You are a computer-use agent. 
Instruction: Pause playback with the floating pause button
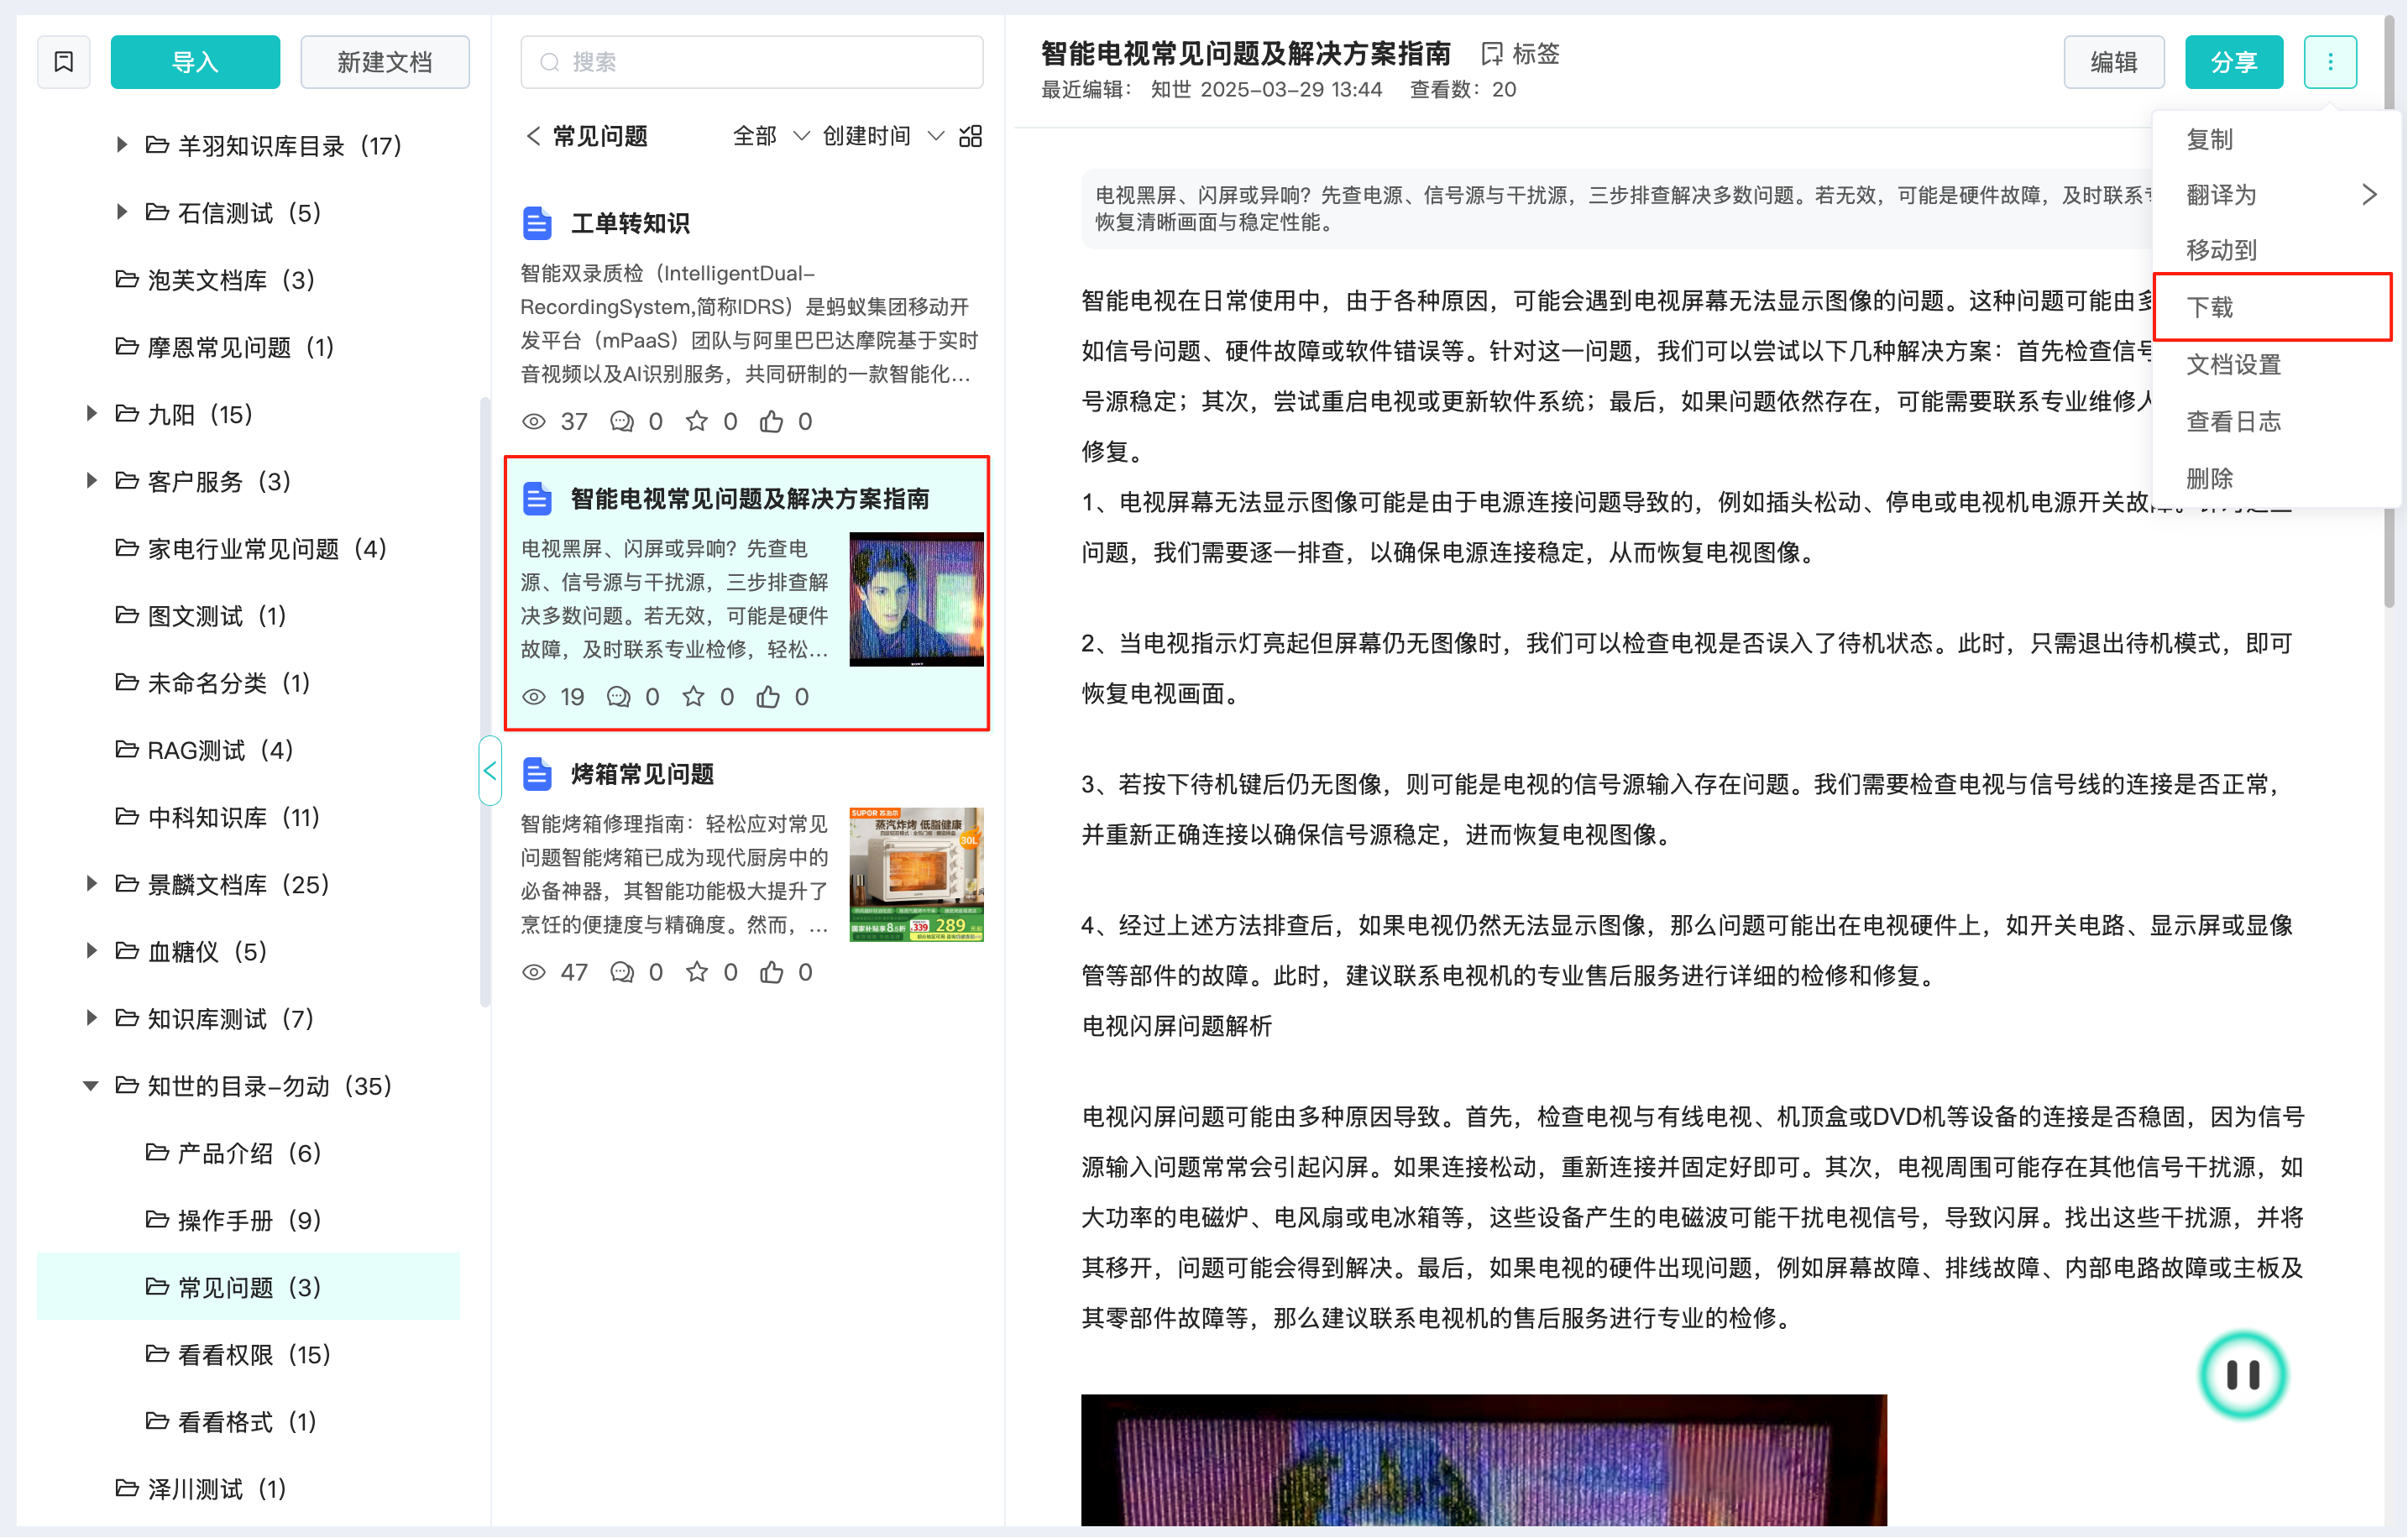(x=2242, y=1375)
